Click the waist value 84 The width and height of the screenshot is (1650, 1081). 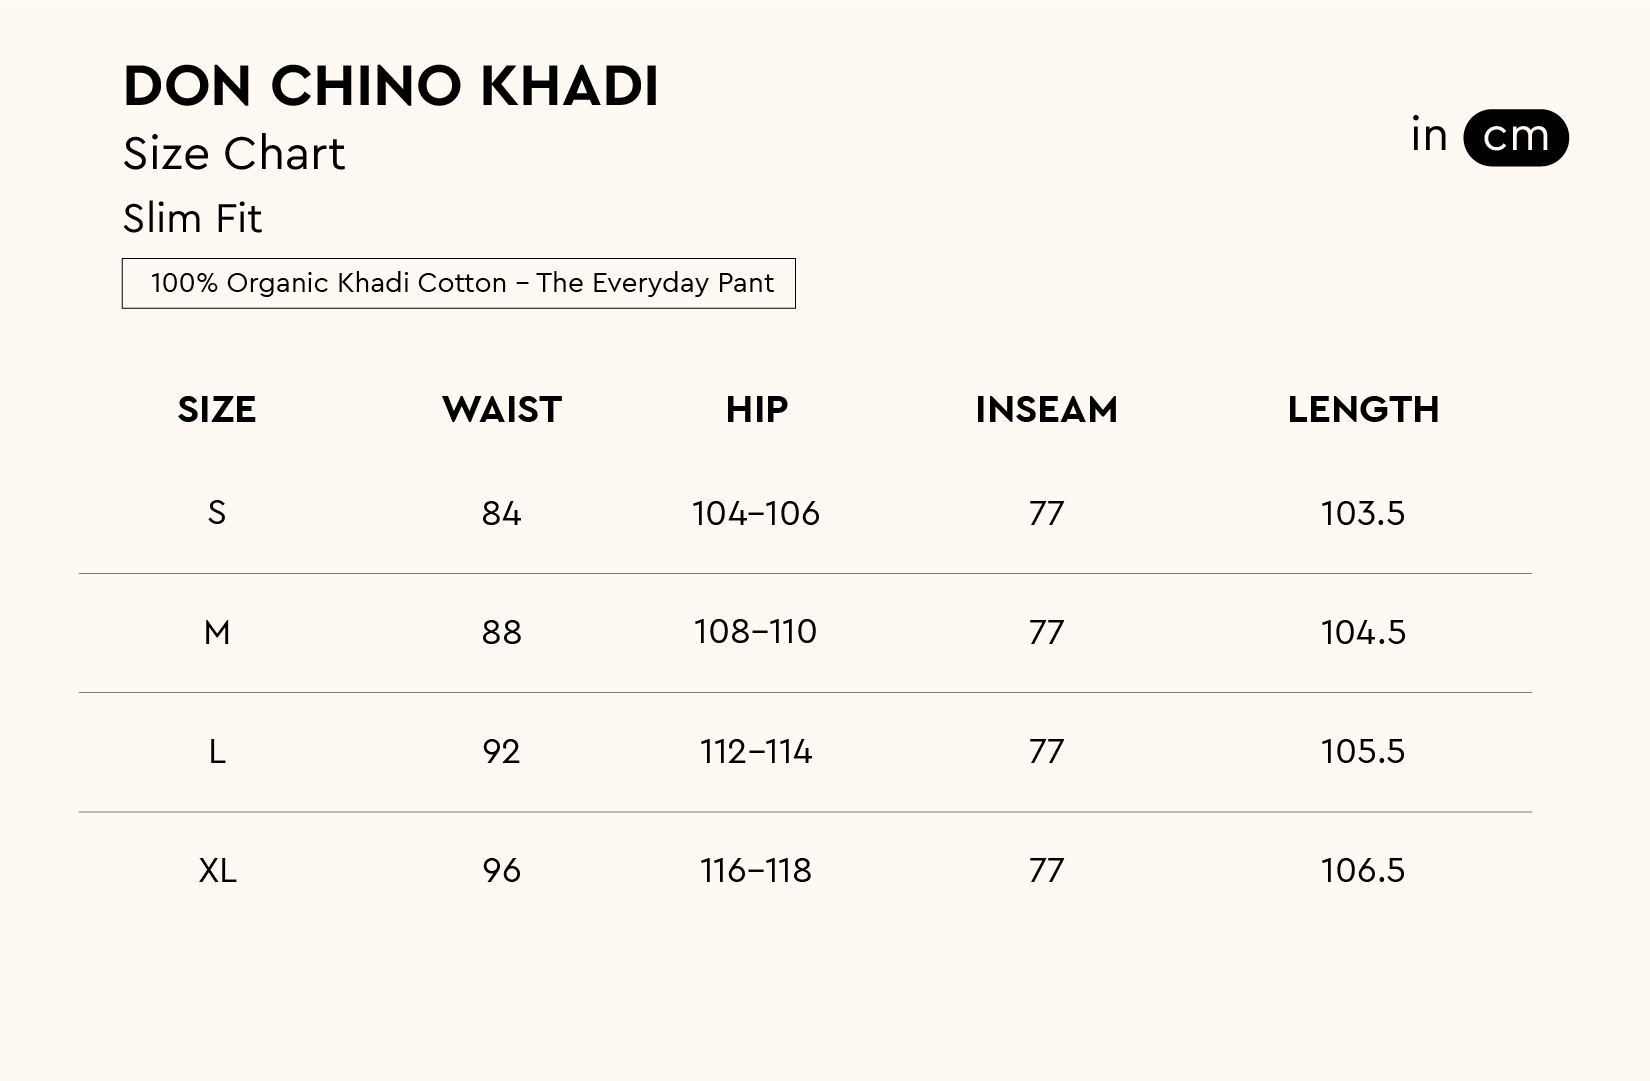point(501,513)
